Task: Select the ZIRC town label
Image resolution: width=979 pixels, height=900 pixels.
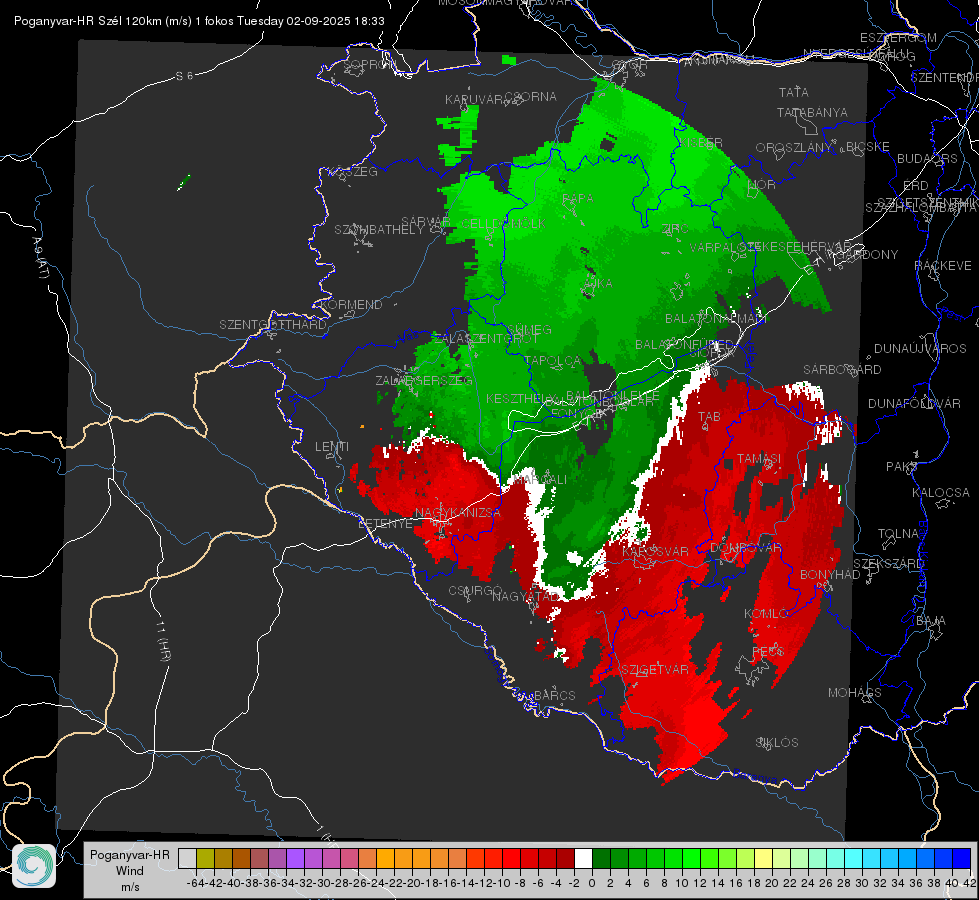Action: click(674, 229)
